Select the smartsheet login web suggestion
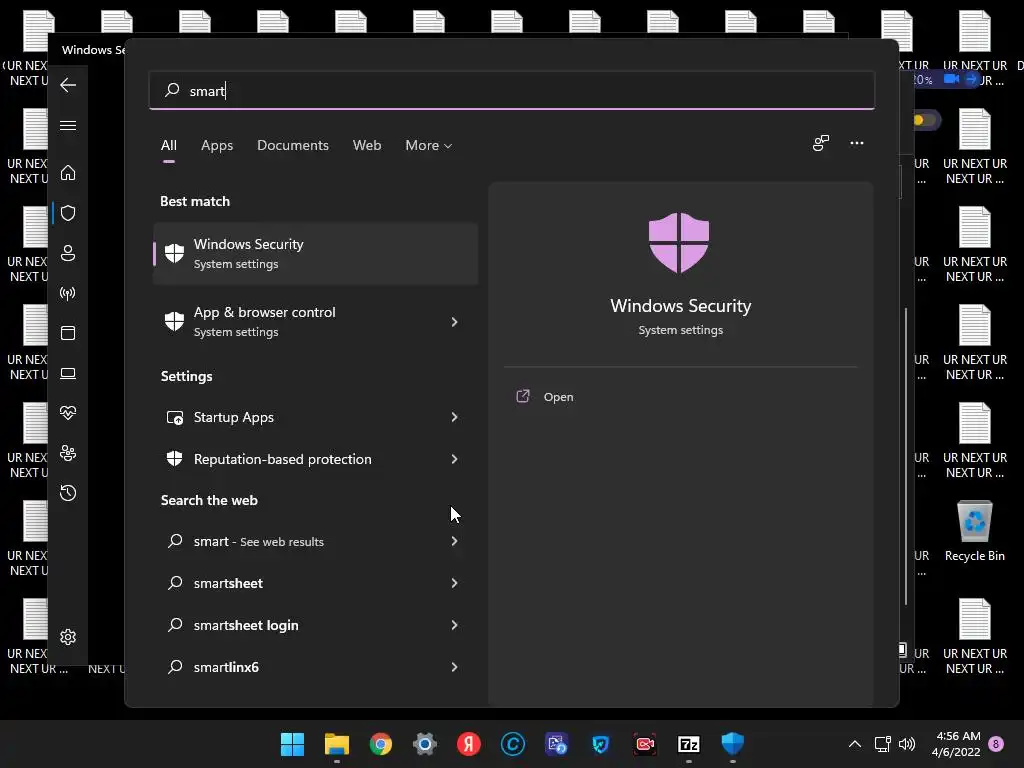Viewport: 1024px width, 768px height. point(315,625)
